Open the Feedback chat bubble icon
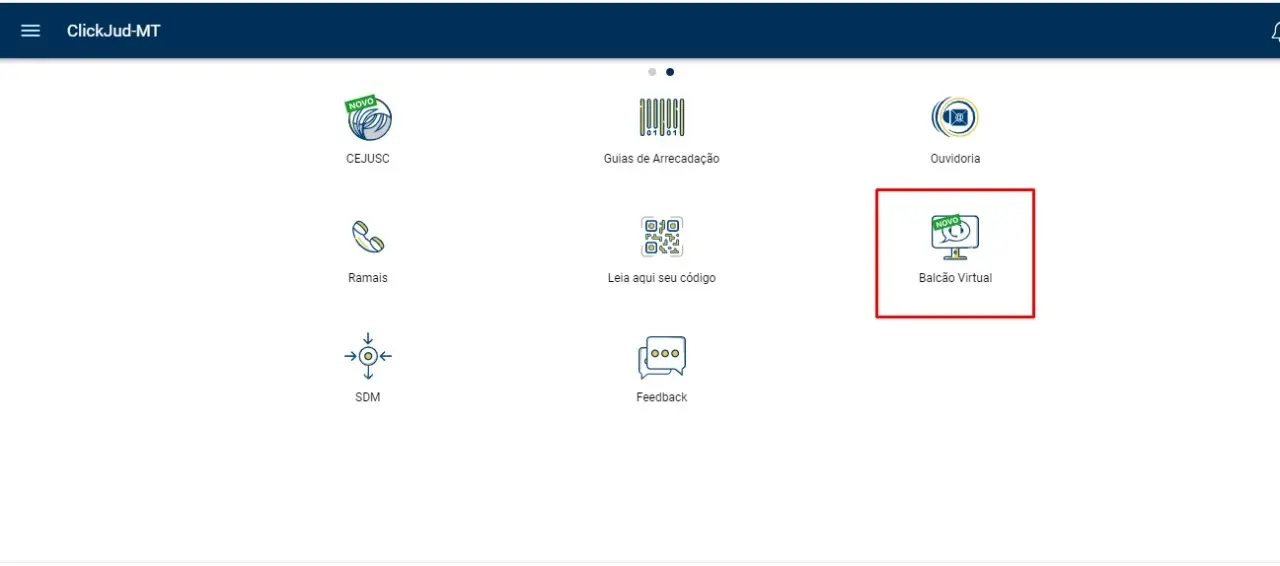Image resolution: width=1280 pixels, height=566 pixels. (x=661, y=357)
